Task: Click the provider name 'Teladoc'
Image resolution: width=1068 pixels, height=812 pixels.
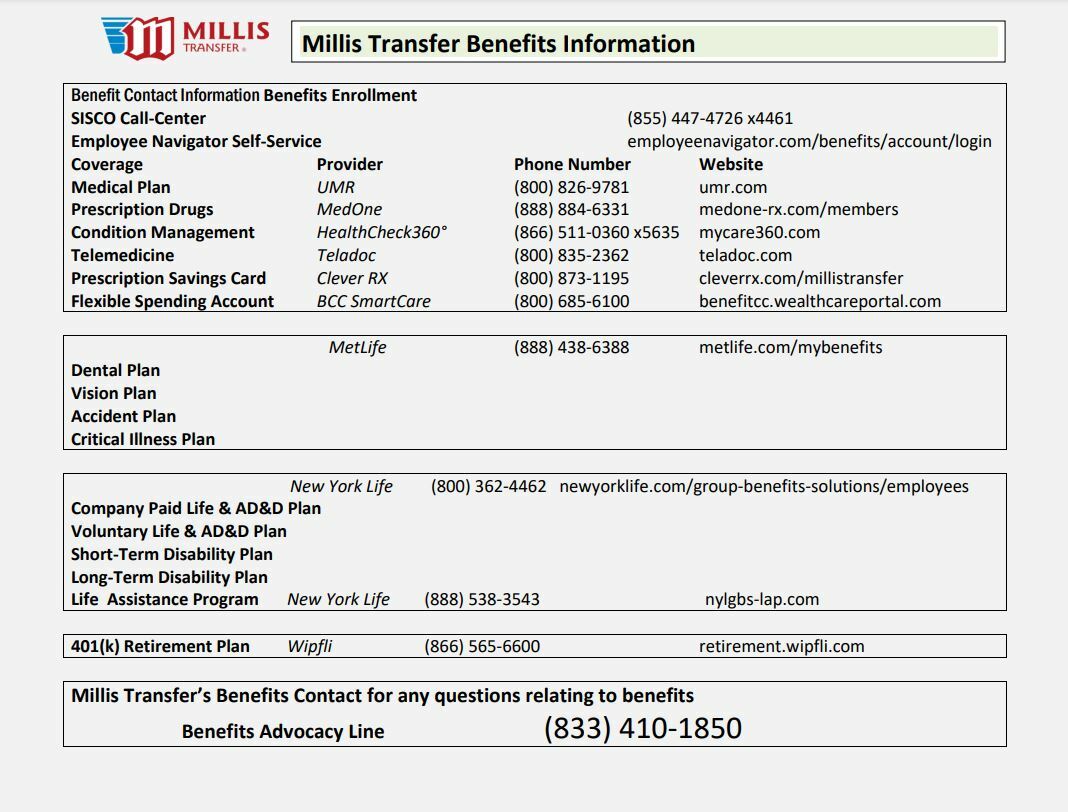Action: tap(346, 255)
